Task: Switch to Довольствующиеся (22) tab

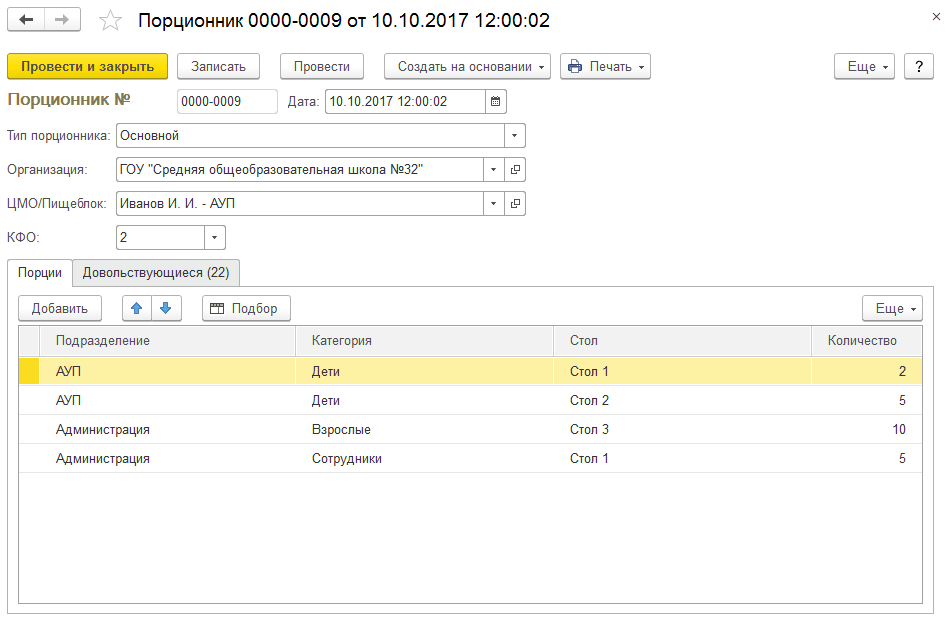Action: coord(156,273)
